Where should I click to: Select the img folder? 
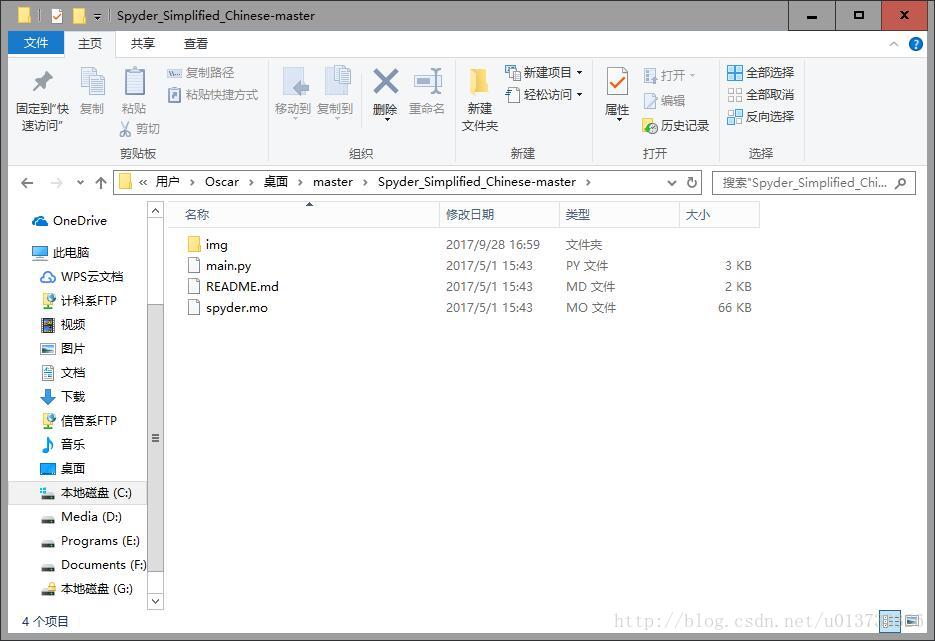coord(216,244)
